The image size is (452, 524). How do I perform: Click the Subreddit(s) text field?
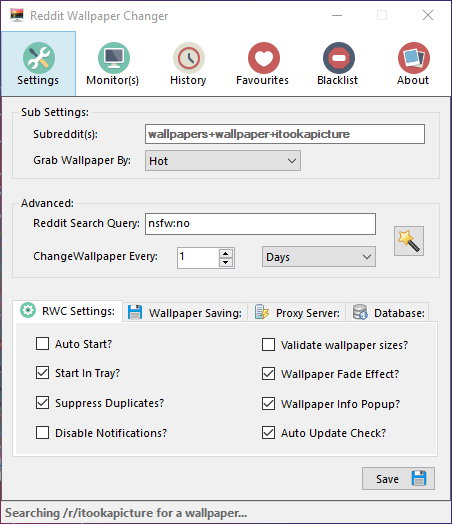click(x=285, y=134)
